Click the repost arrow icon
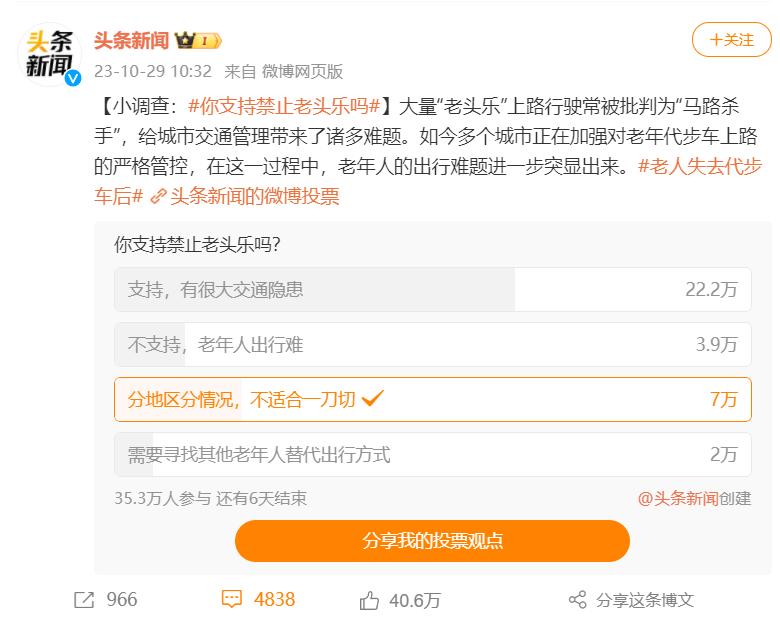This screenshot has height=618, width=780. pyautogui.click(x=84, y=599)
